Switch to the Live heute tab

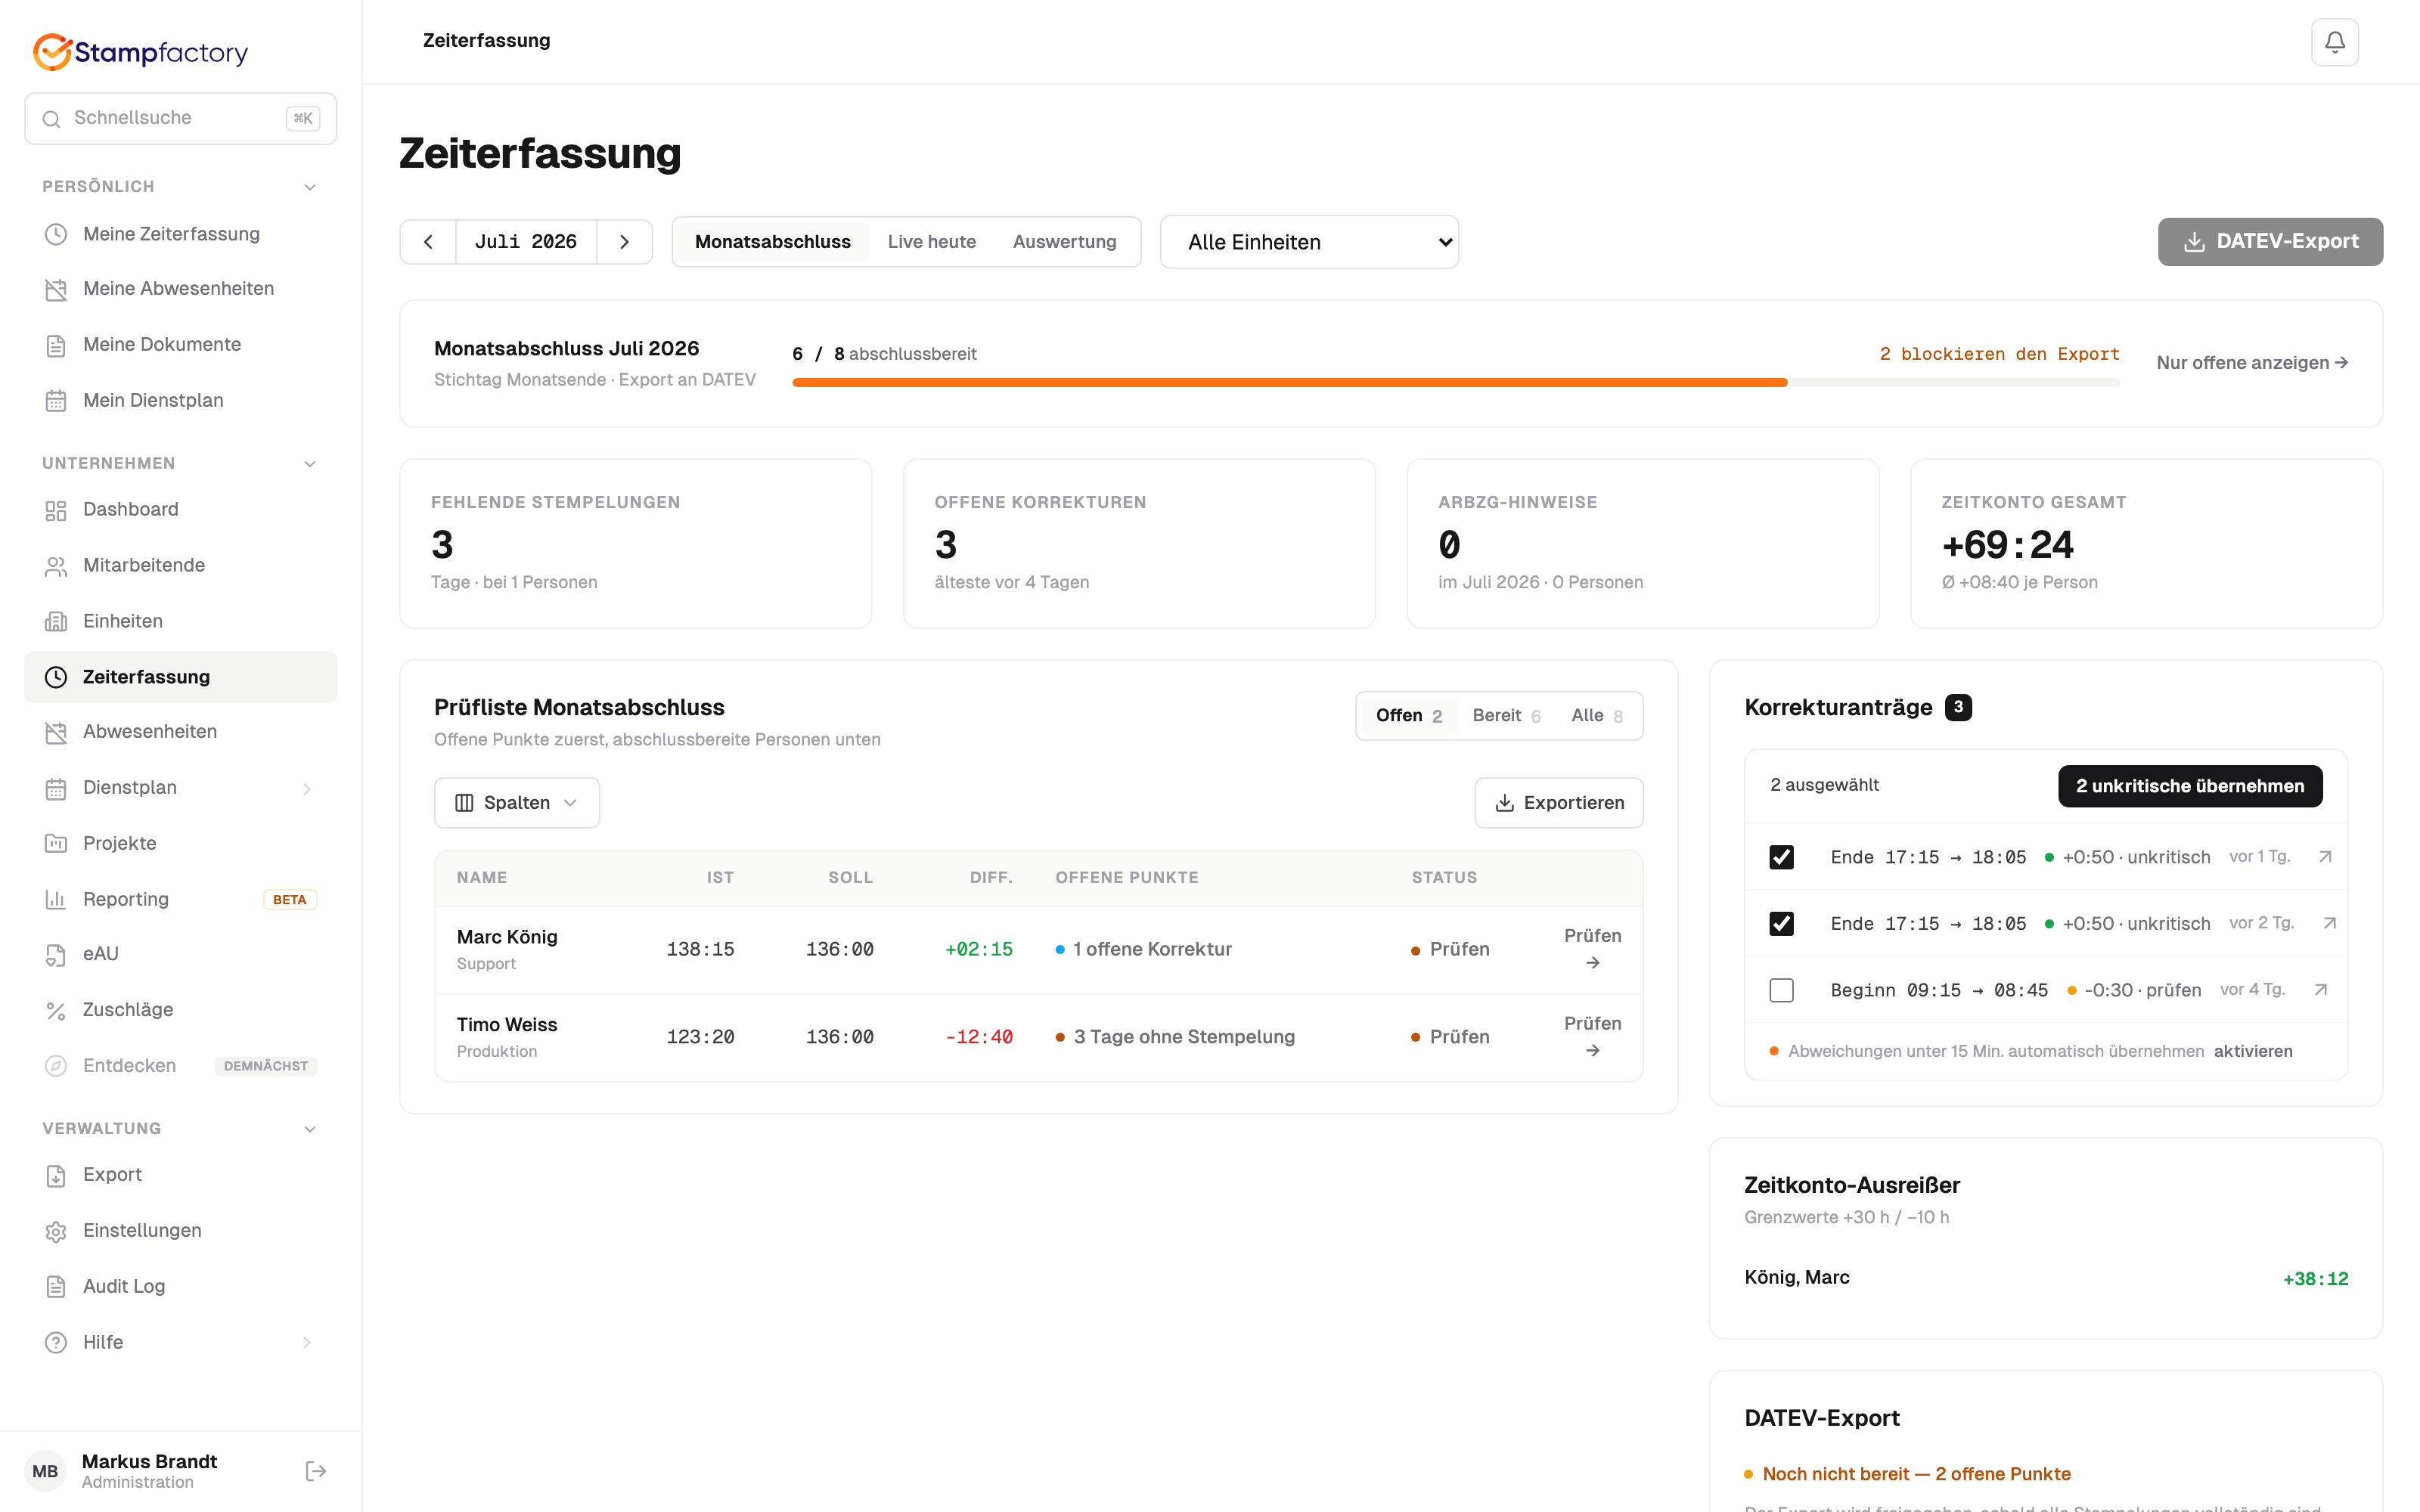point(931,242)
